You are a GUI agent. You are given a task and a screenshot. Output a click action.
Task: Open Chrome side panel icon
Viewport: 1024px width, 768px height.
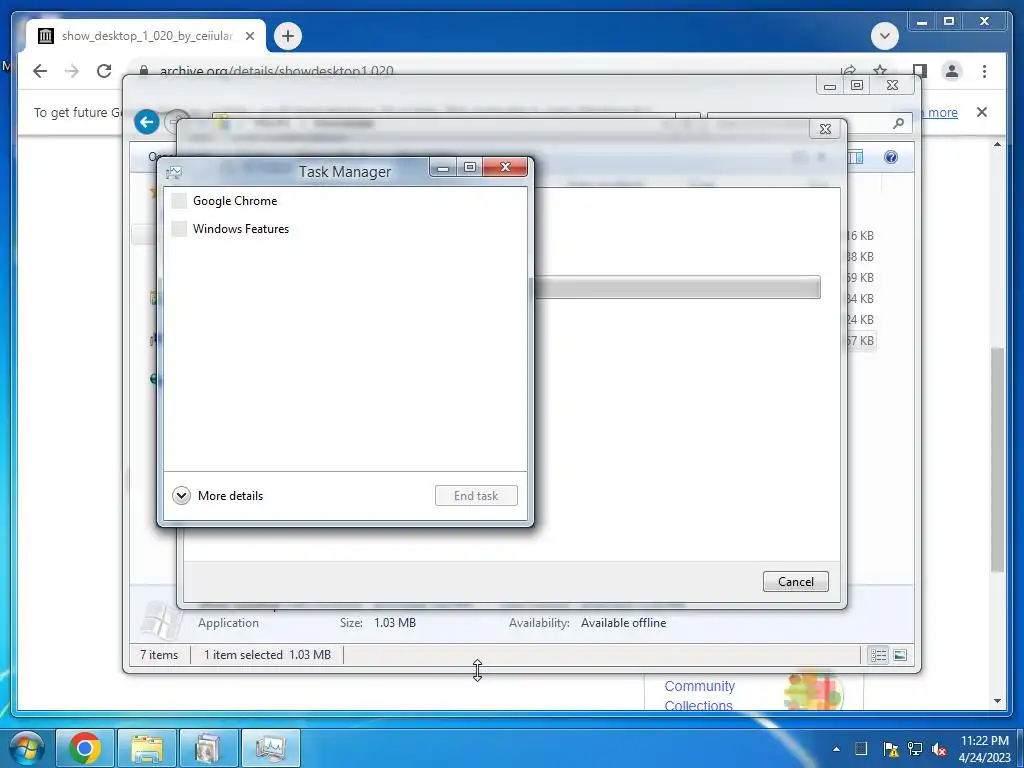coord(920,71)
